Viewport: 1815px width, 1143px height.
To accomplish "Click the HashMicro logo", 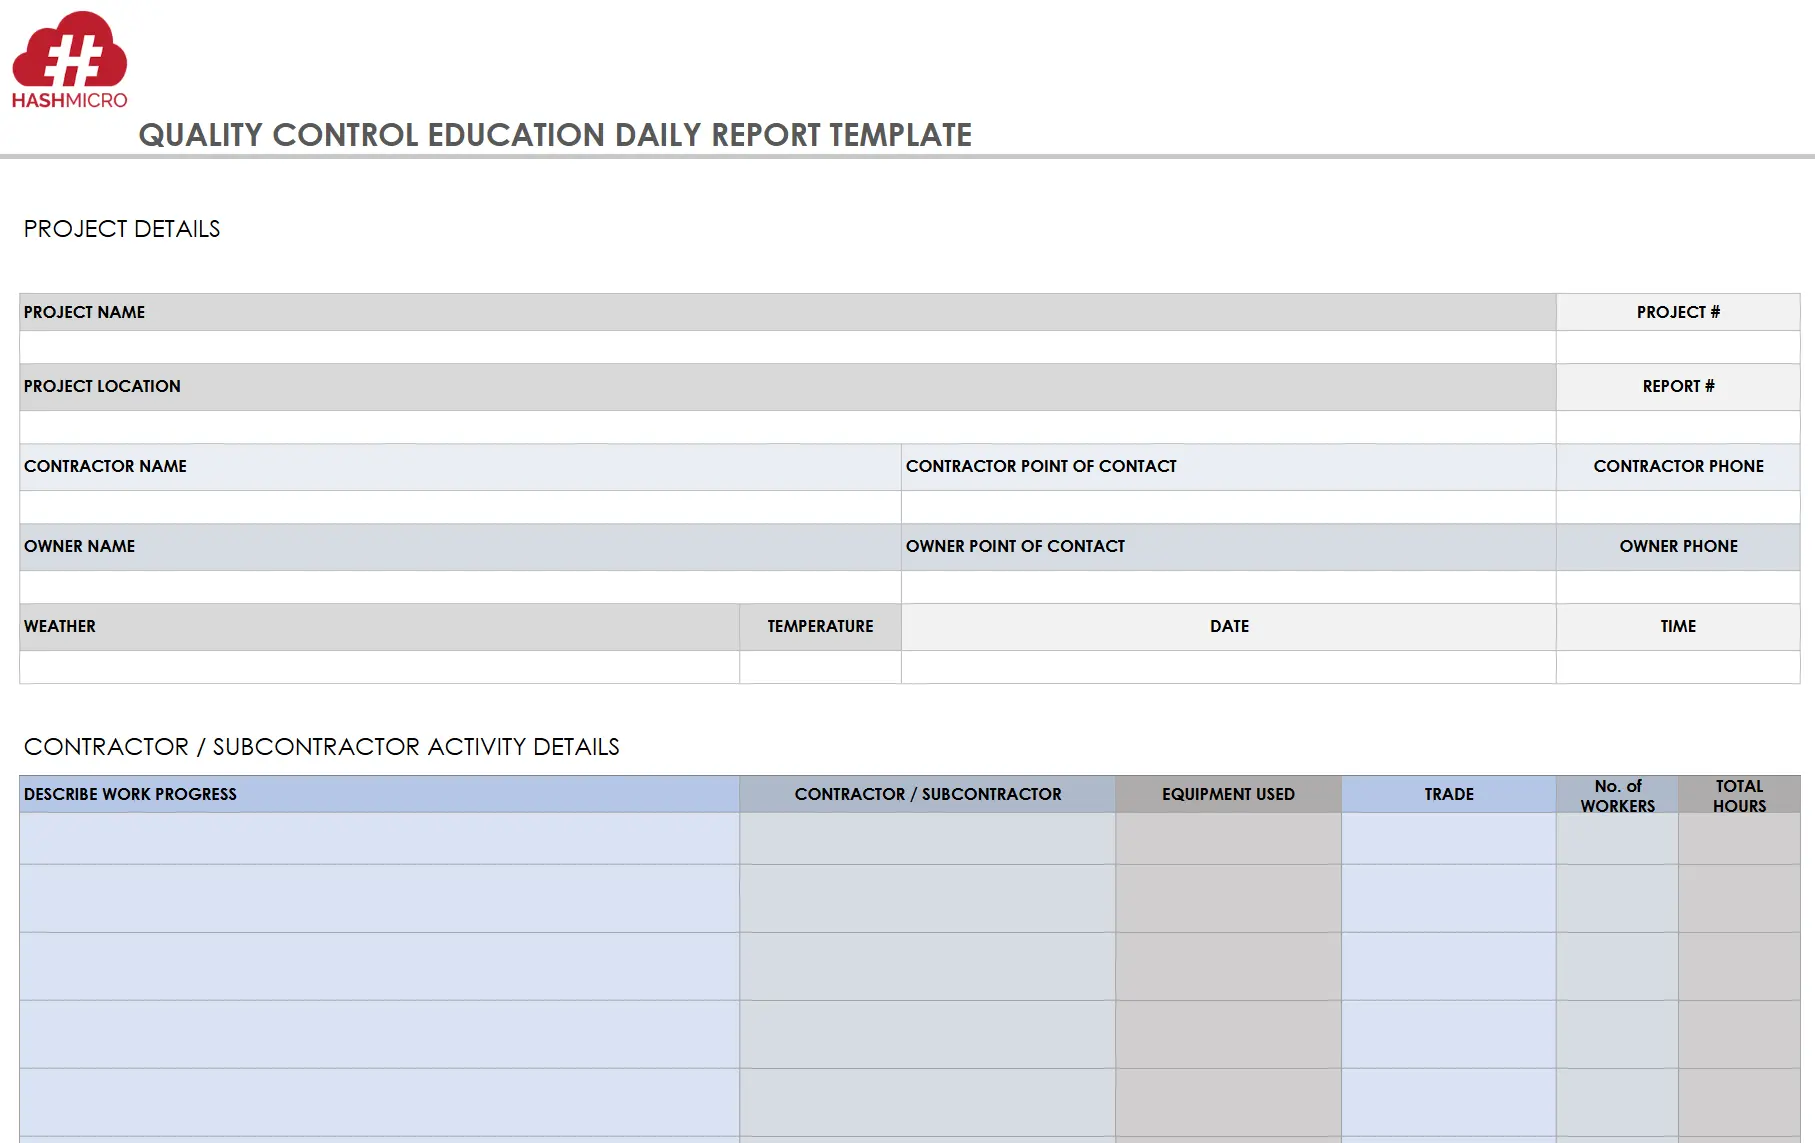I will click(x=69, y=60).
